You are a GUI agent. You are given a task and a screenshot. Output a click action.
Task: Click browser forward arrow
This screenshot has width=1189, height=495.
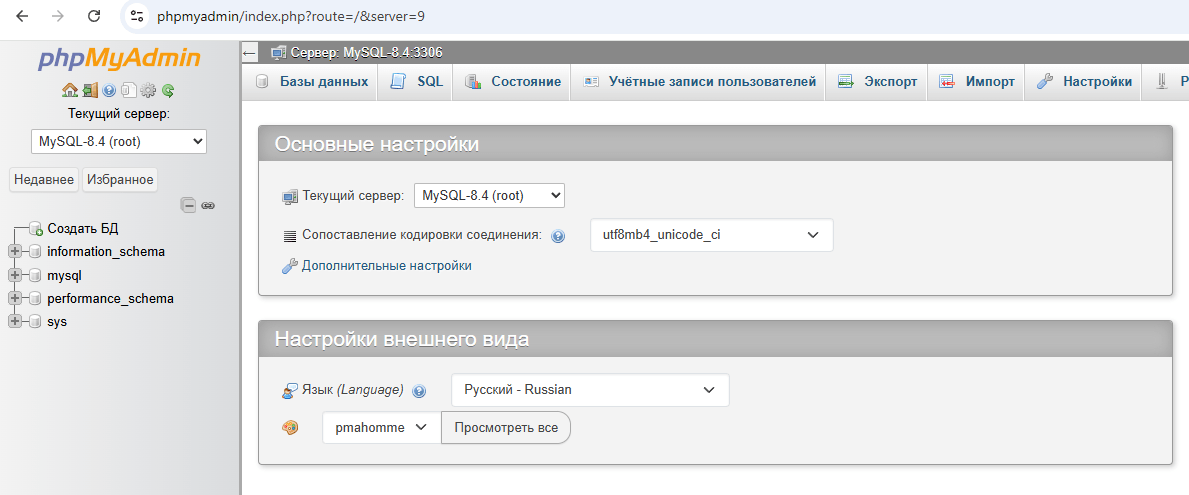click(58, 16)
